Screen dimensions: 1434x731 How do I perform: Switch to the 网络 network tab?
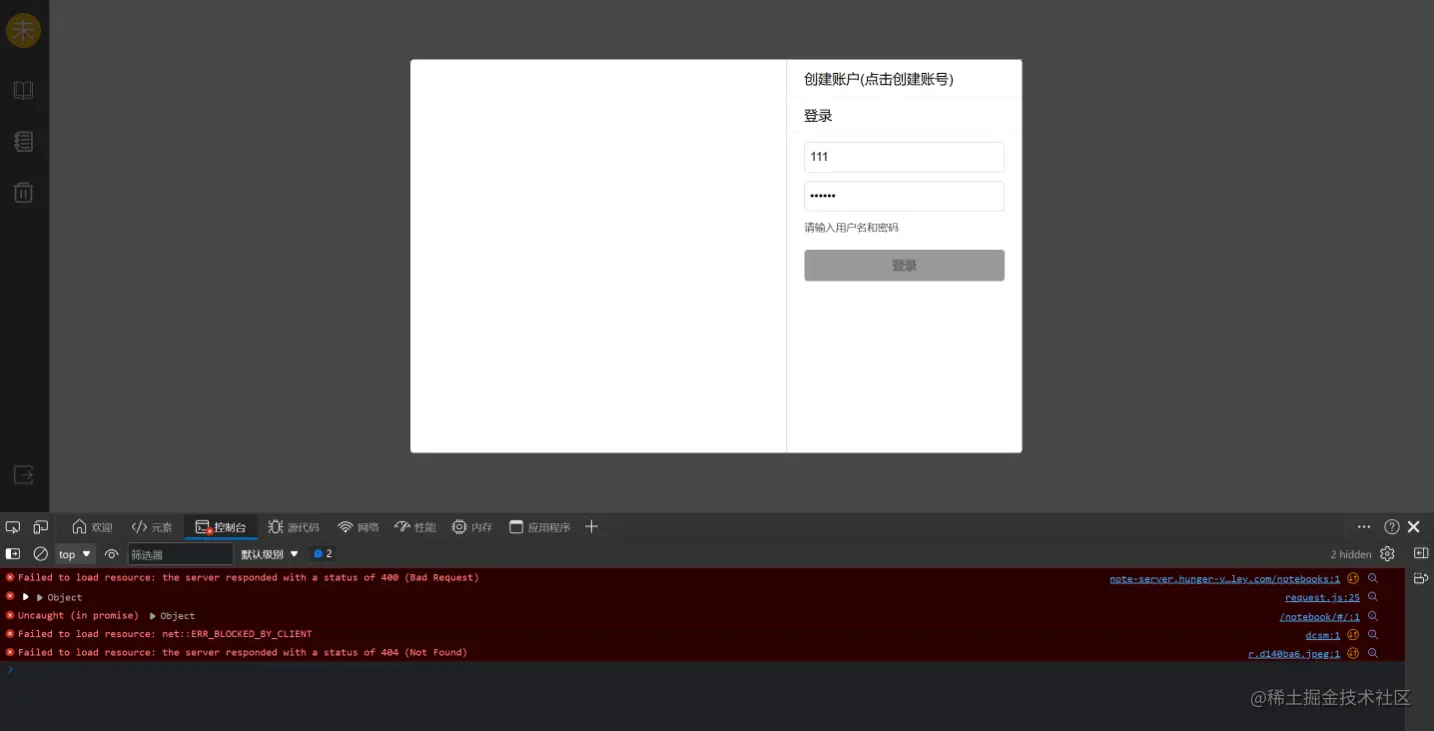click(358, 527)
